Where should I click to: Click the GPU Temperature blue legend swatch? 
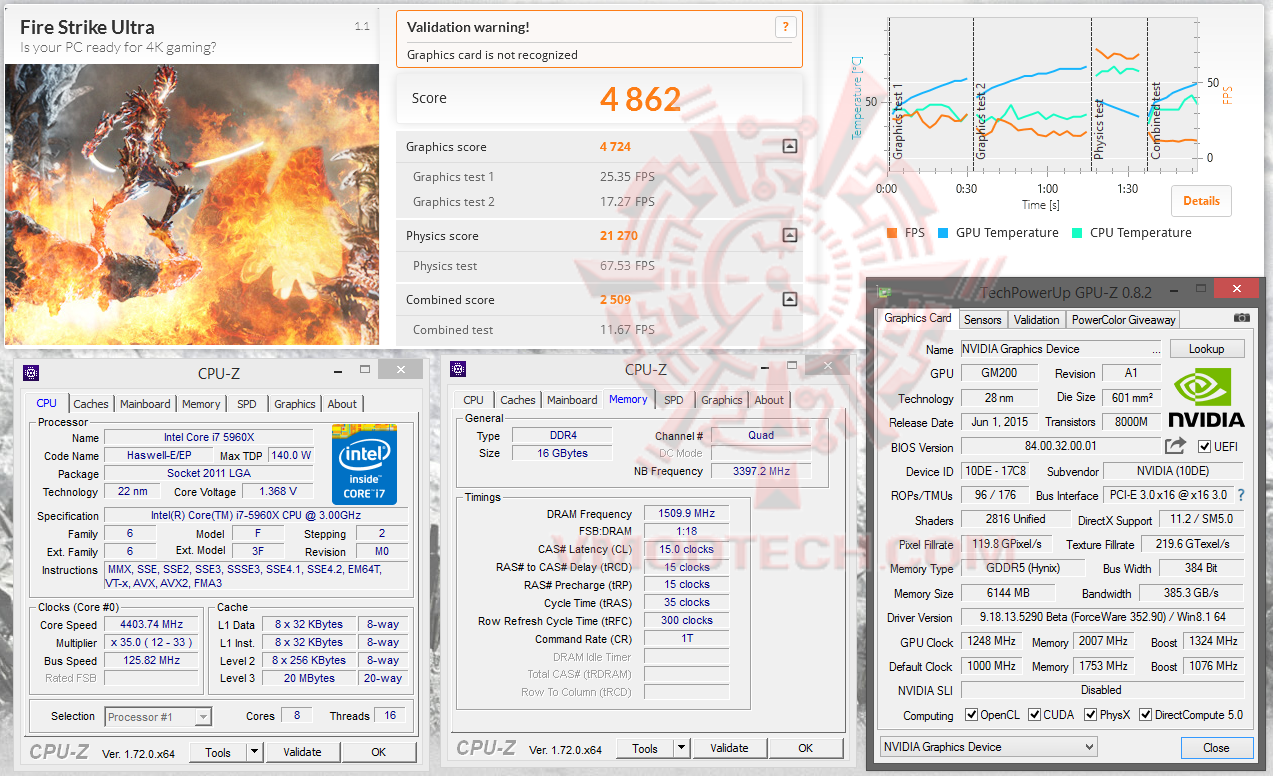pyautogui.click(x=943, y=233)
